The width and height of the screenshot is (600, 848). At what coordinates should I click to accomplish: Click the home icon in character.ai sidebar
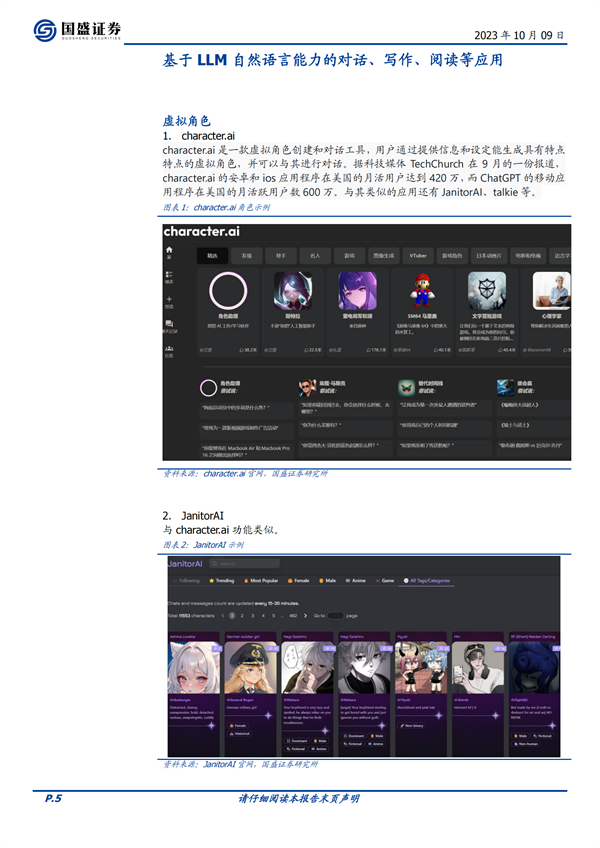tap(169, 250)
